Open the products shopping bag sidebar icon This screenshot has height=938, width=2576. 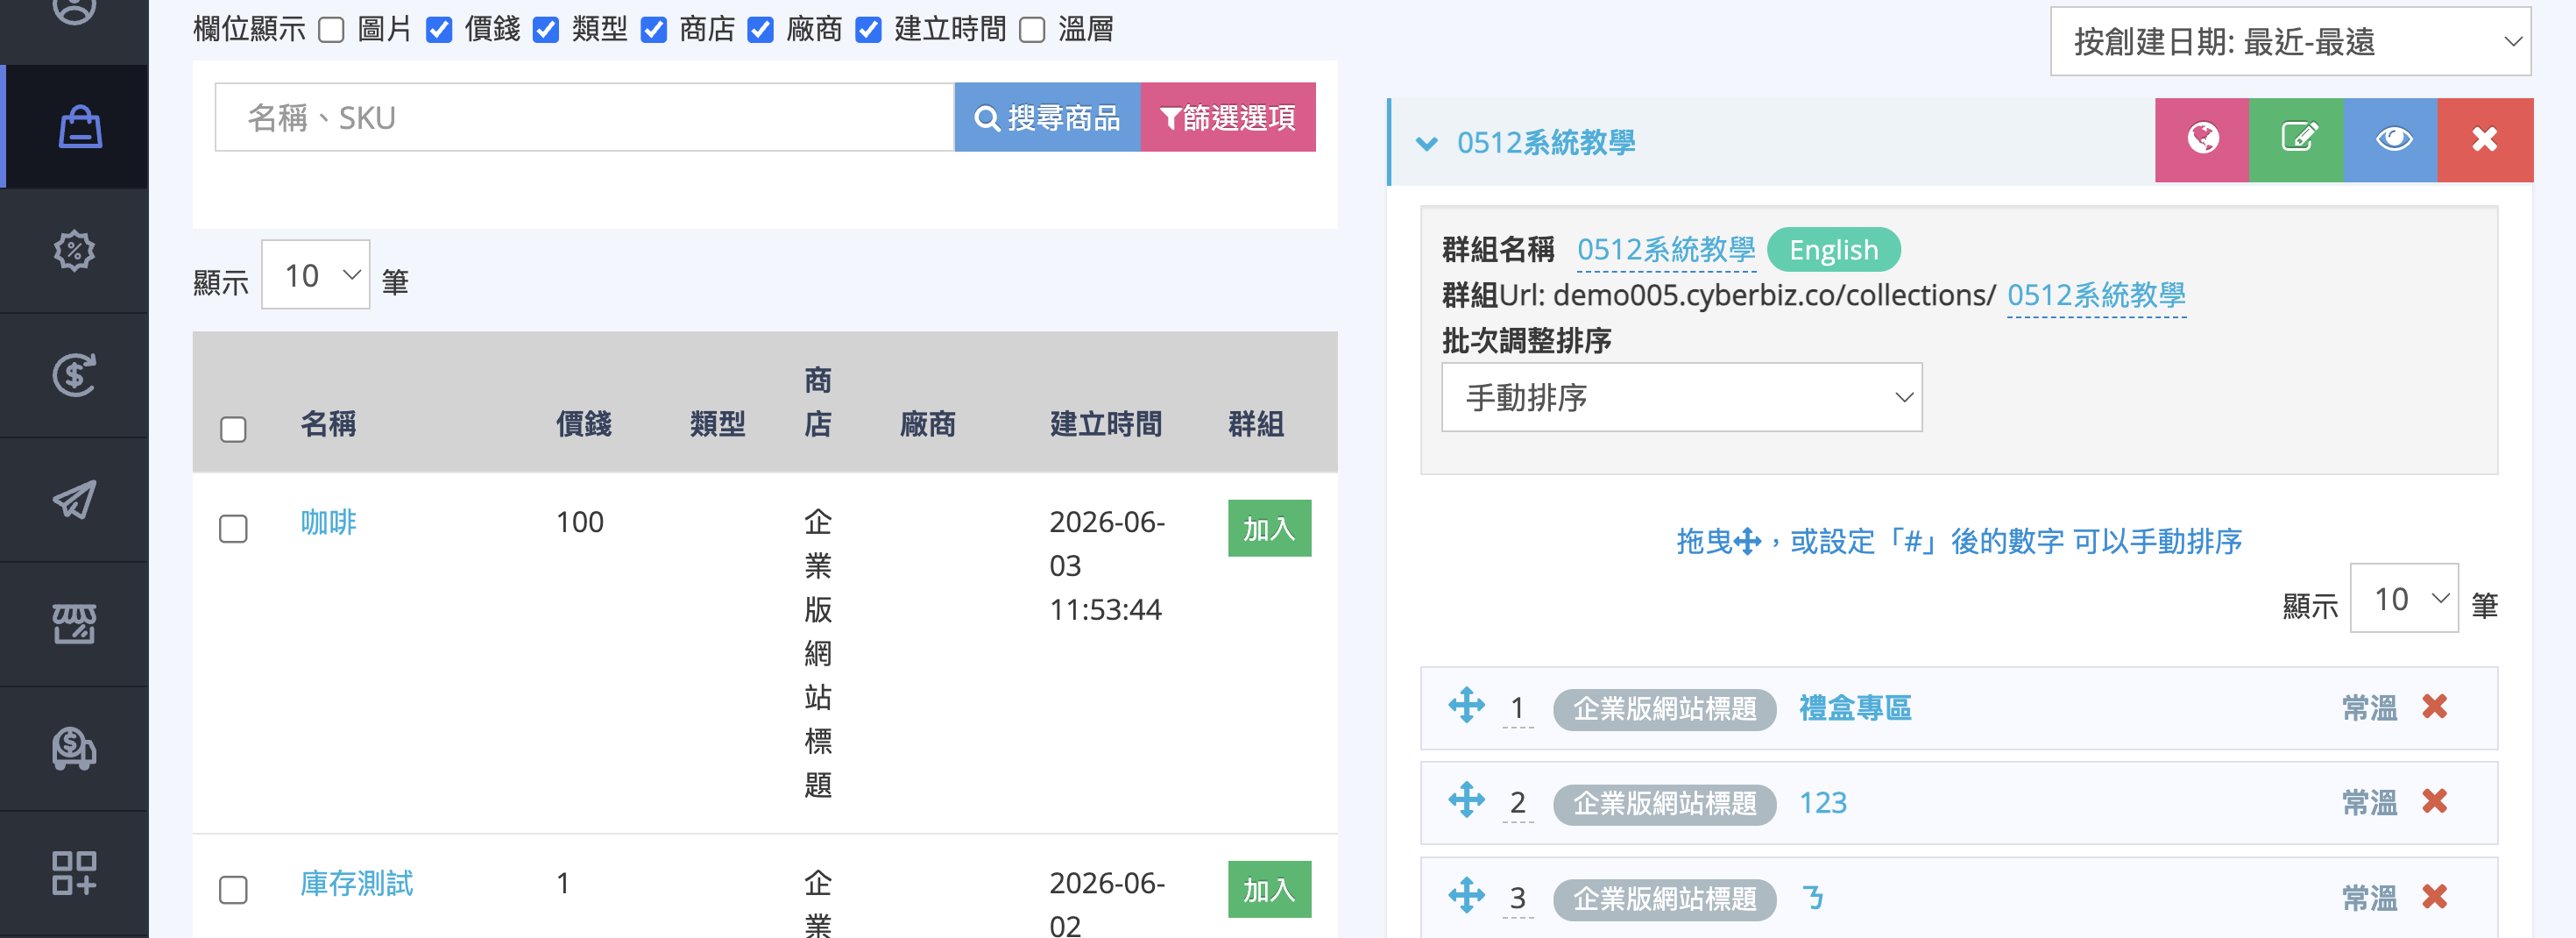[79, 127]
